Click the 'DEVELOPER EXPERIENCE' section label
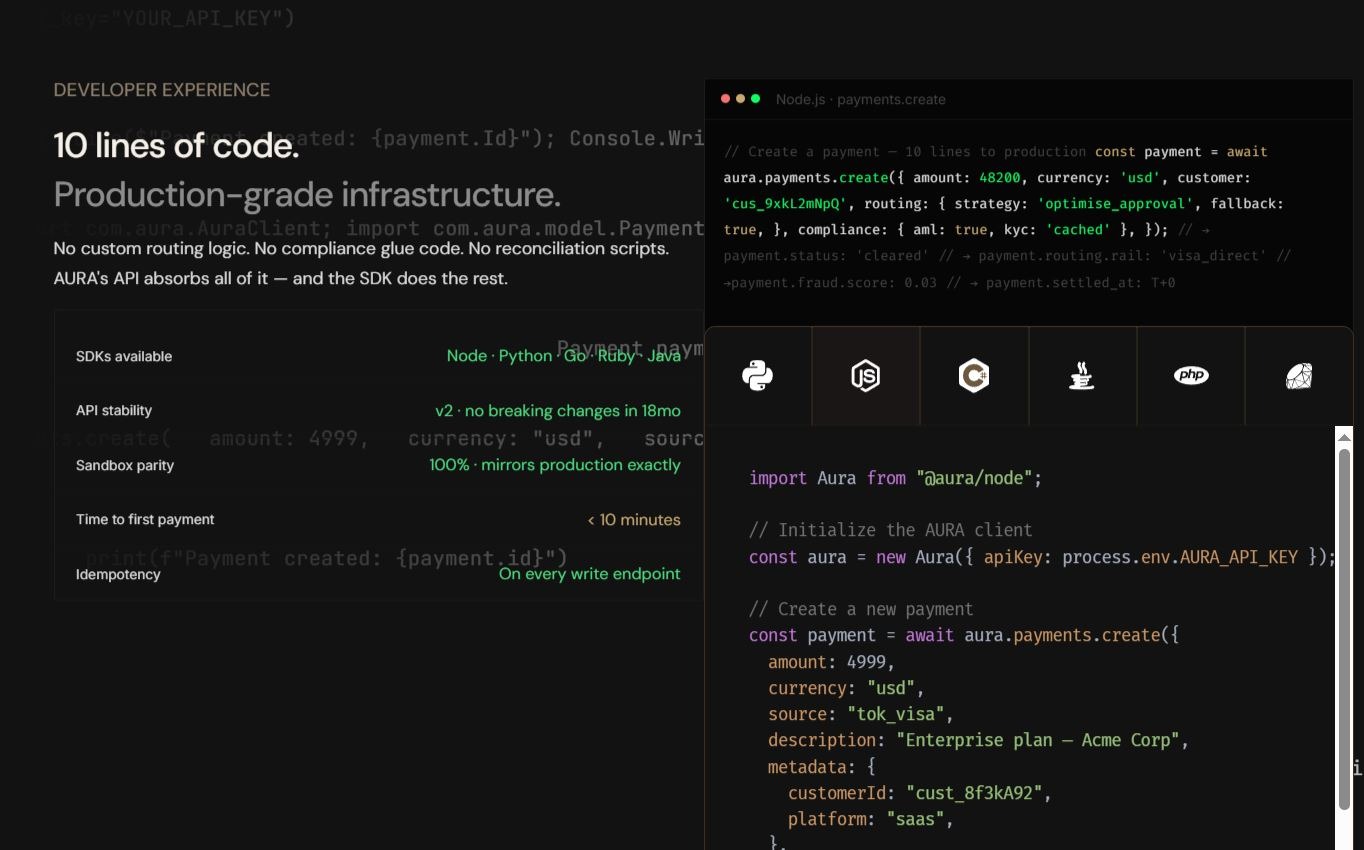 tap(162, 90)
